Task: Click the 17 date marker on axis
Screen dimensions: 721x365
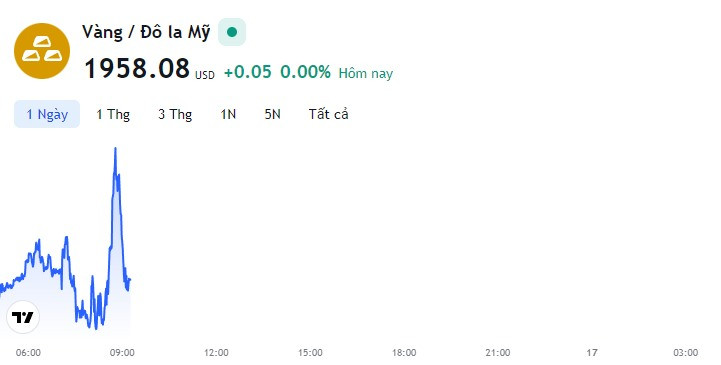Action: click(x=592, y=353)
